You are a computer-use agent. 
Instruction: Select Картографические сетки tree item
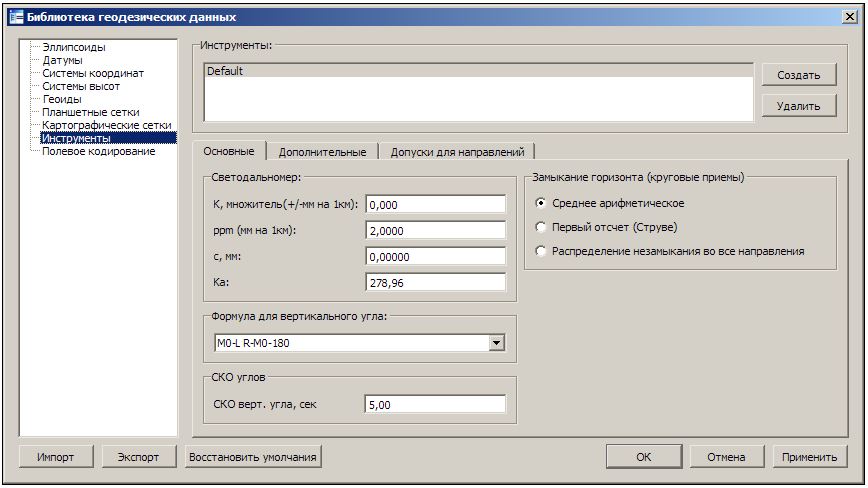pyautogui.click(x=107, y=125)
